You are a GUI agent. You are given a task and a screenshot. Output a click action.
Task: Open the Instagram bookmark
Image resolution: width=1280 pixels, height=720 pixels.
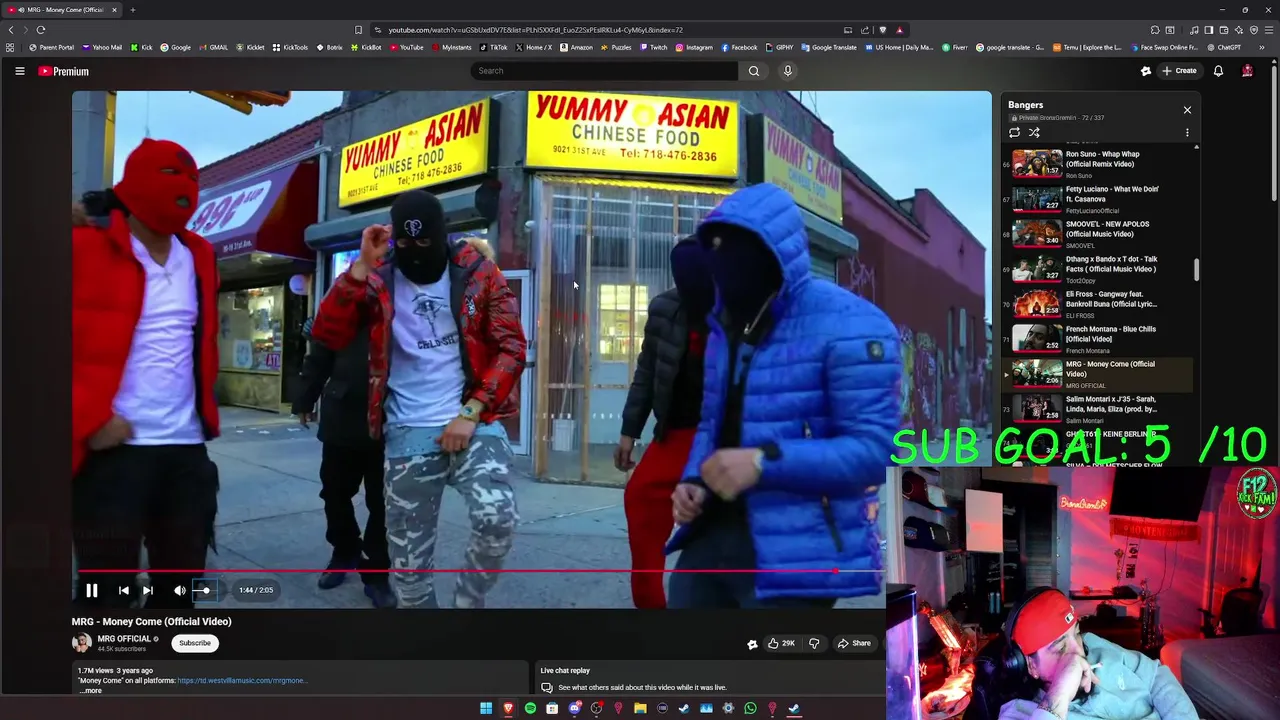pos(694,47)
